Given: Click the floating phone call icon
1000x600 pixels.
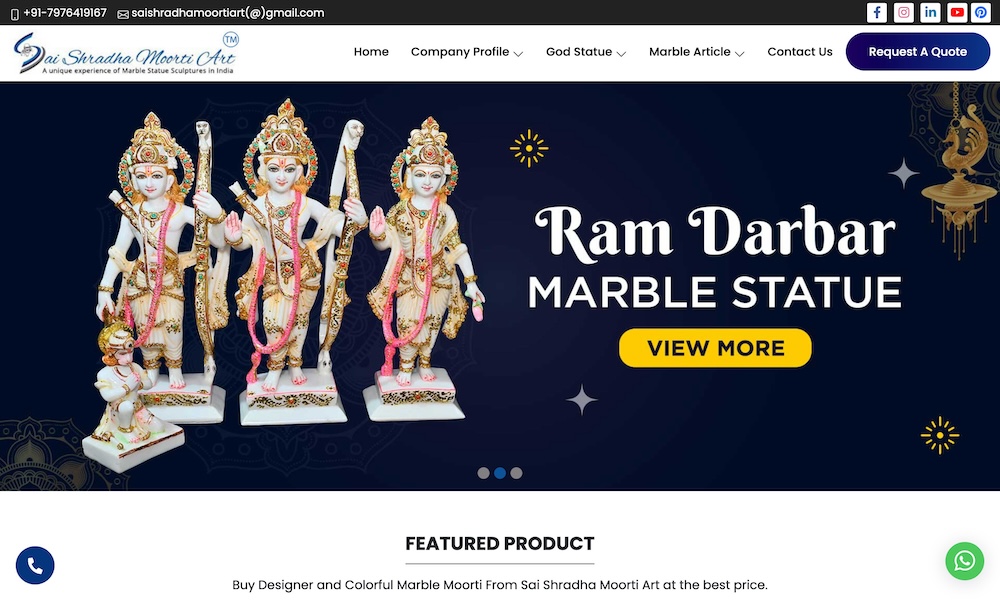Looking at the screenshot, I should (x=35, y=565).
